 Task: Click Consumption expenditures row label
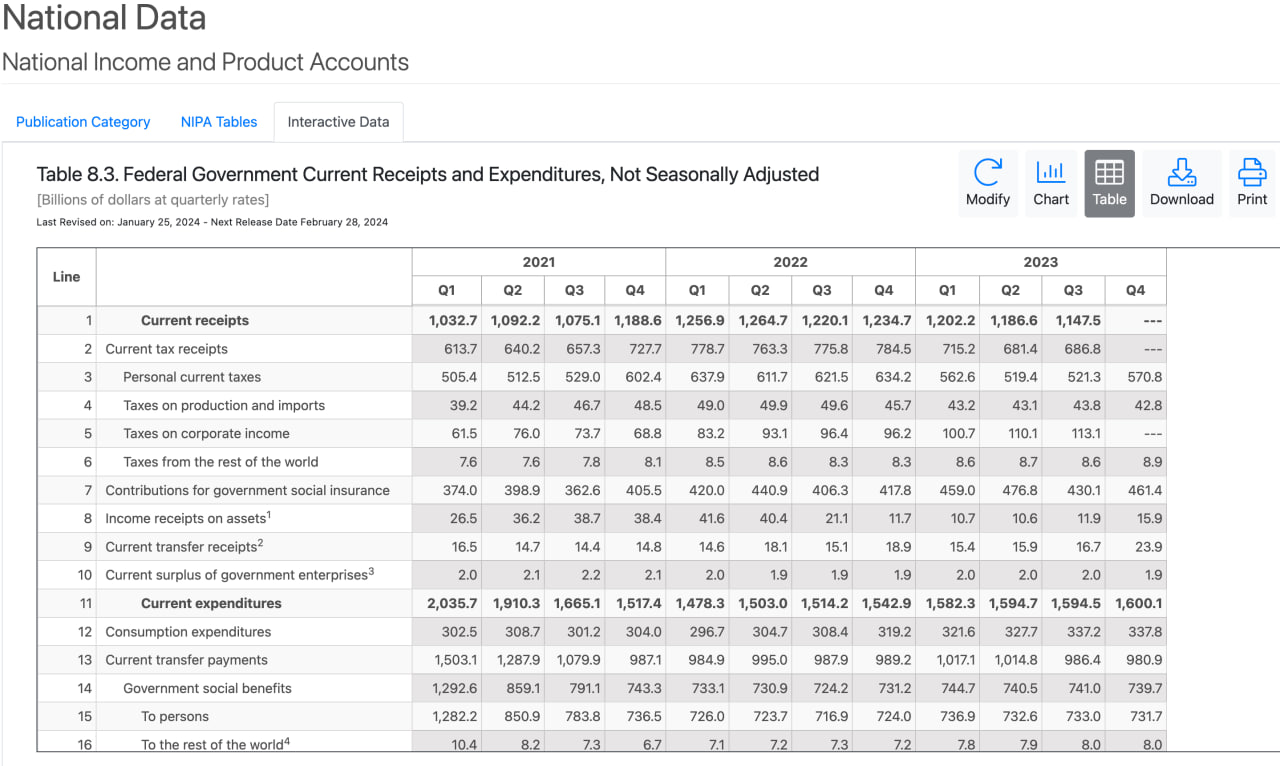click(x=188, y=632)
